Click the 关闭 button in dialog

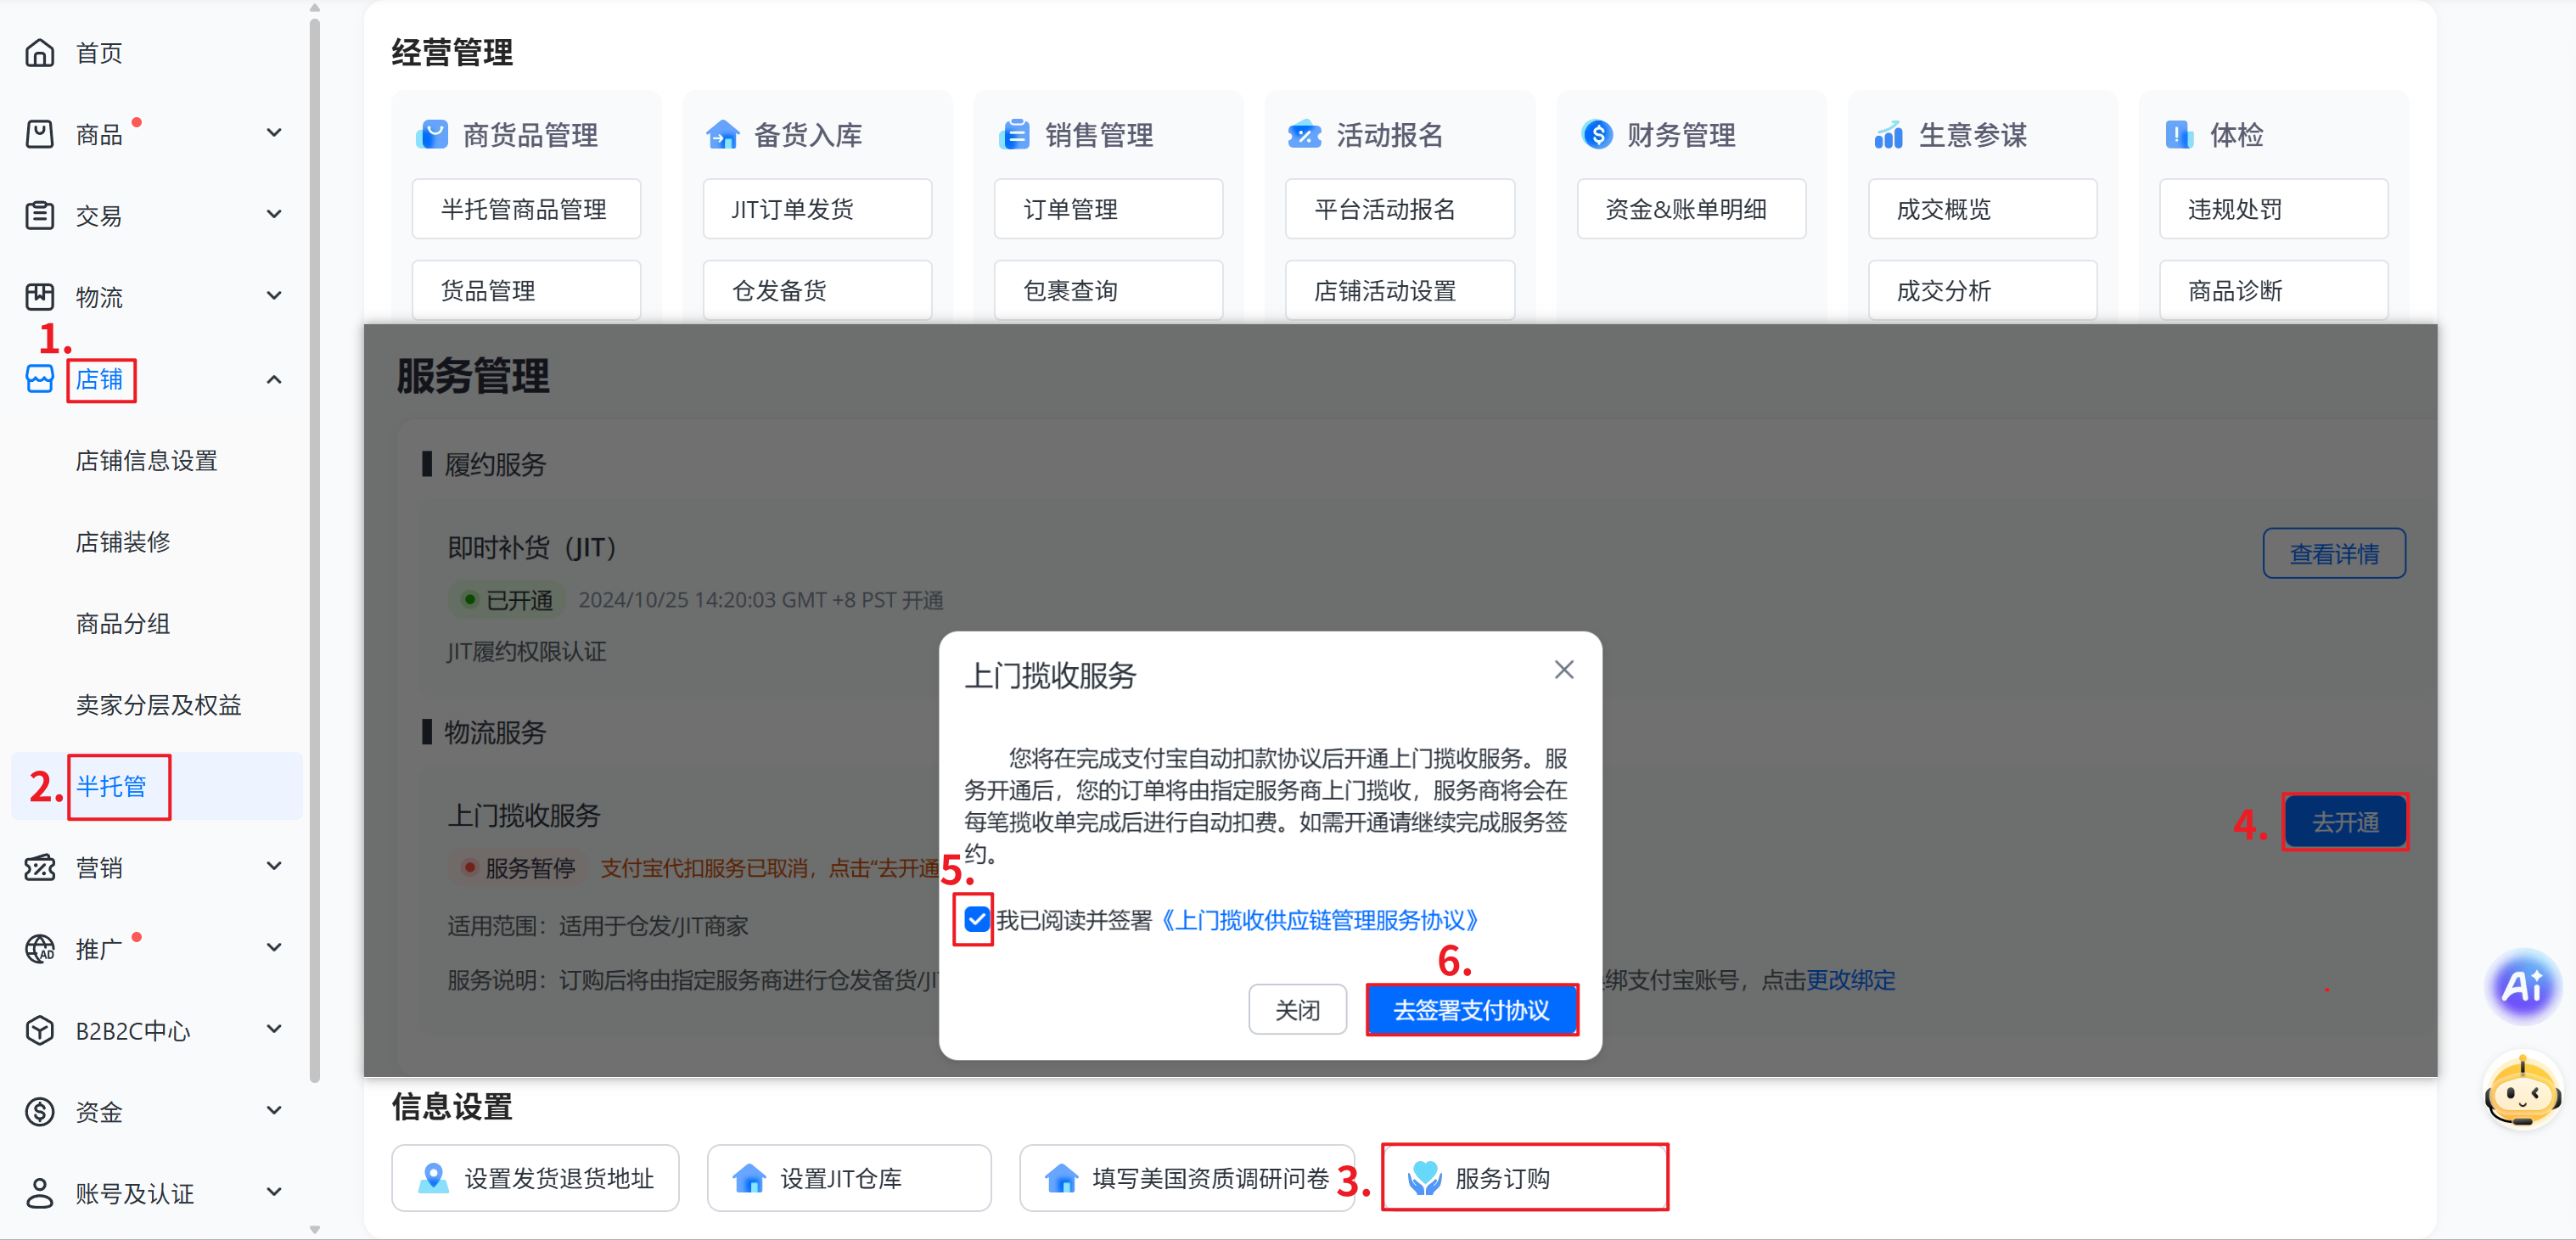point(1297,1010)
